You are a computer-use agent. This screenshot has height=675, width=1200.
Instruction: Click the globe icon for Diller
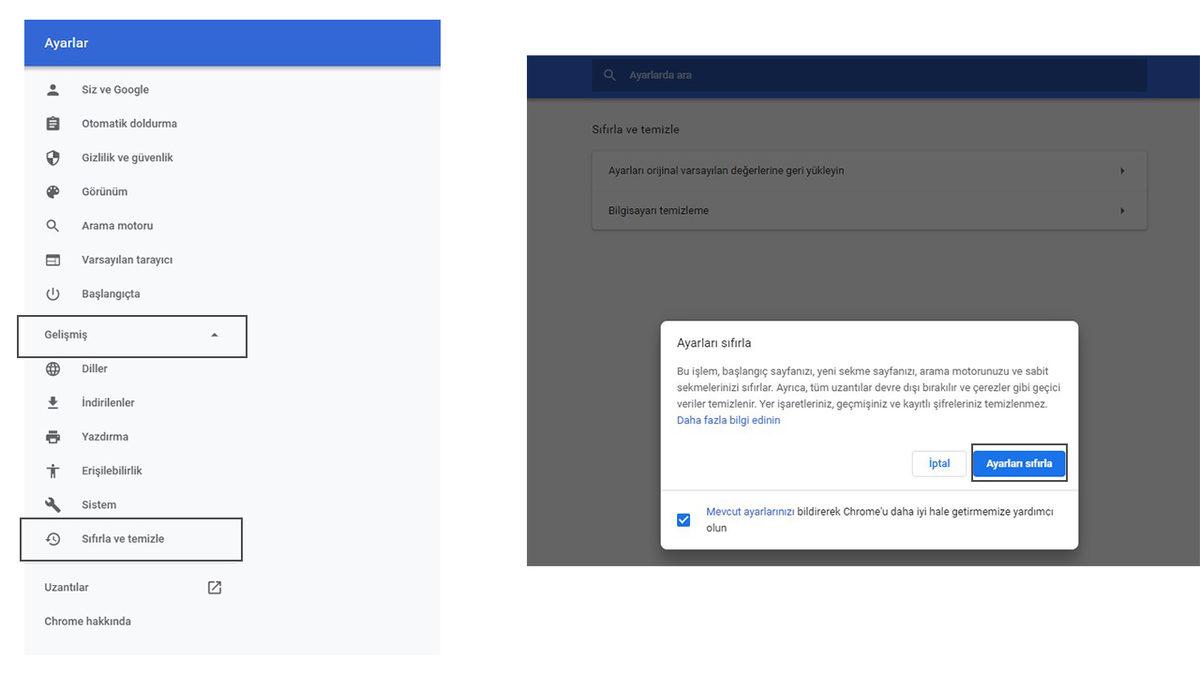coord(53,369)
